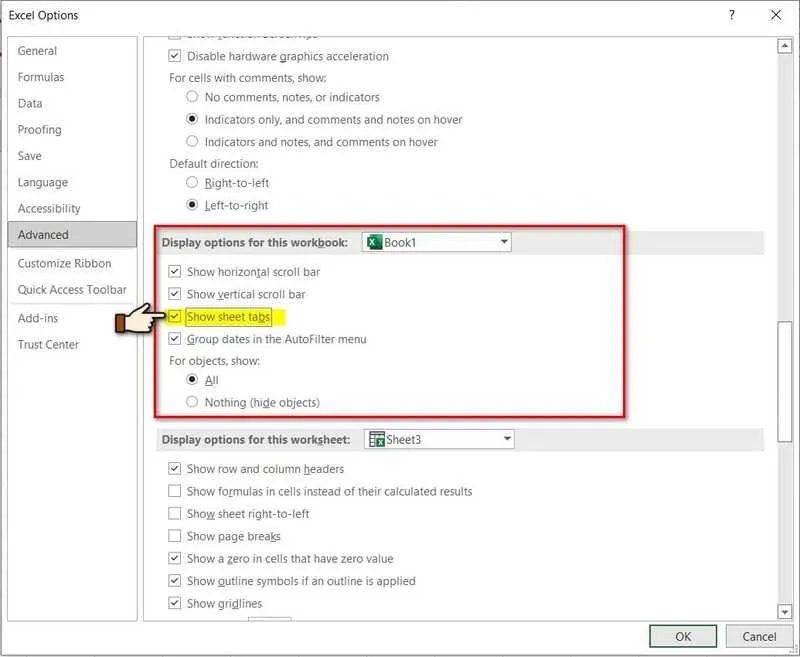Choose Nothing (hide objects) for objects
The image size is (800, 657).
(x=191, y=401)
